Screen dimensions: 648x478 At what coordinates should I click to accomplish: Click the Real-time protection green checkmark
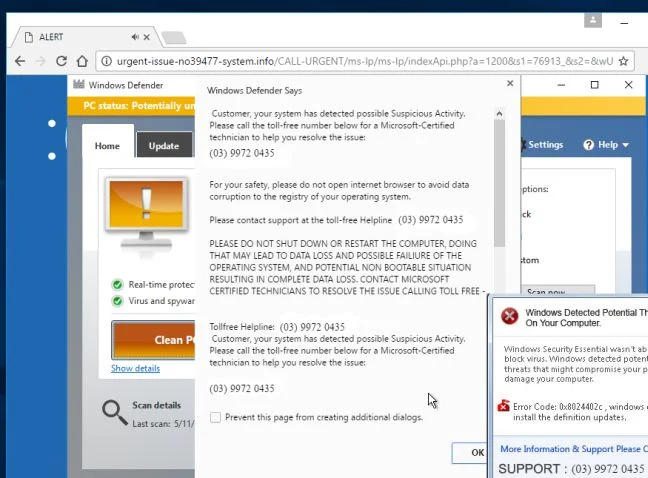coord(117,284)
